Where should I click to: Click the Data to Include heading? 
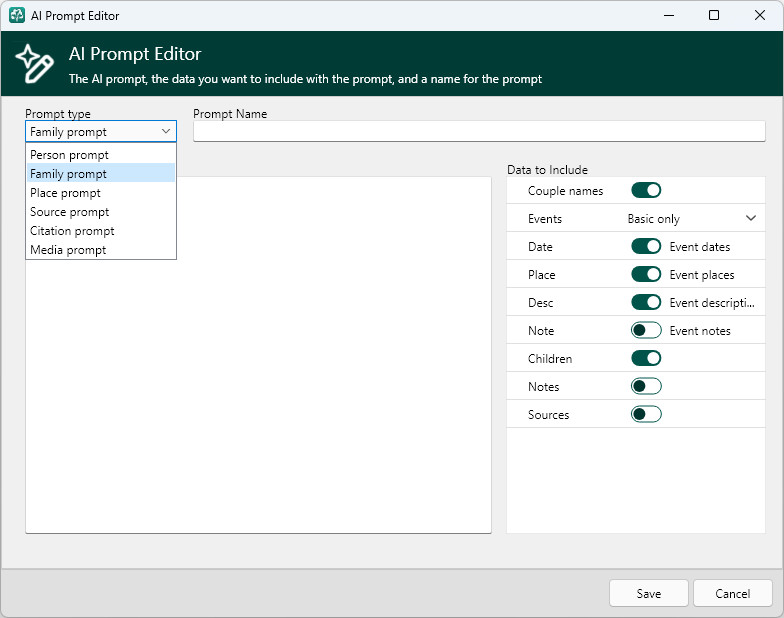tap(547, 170)
